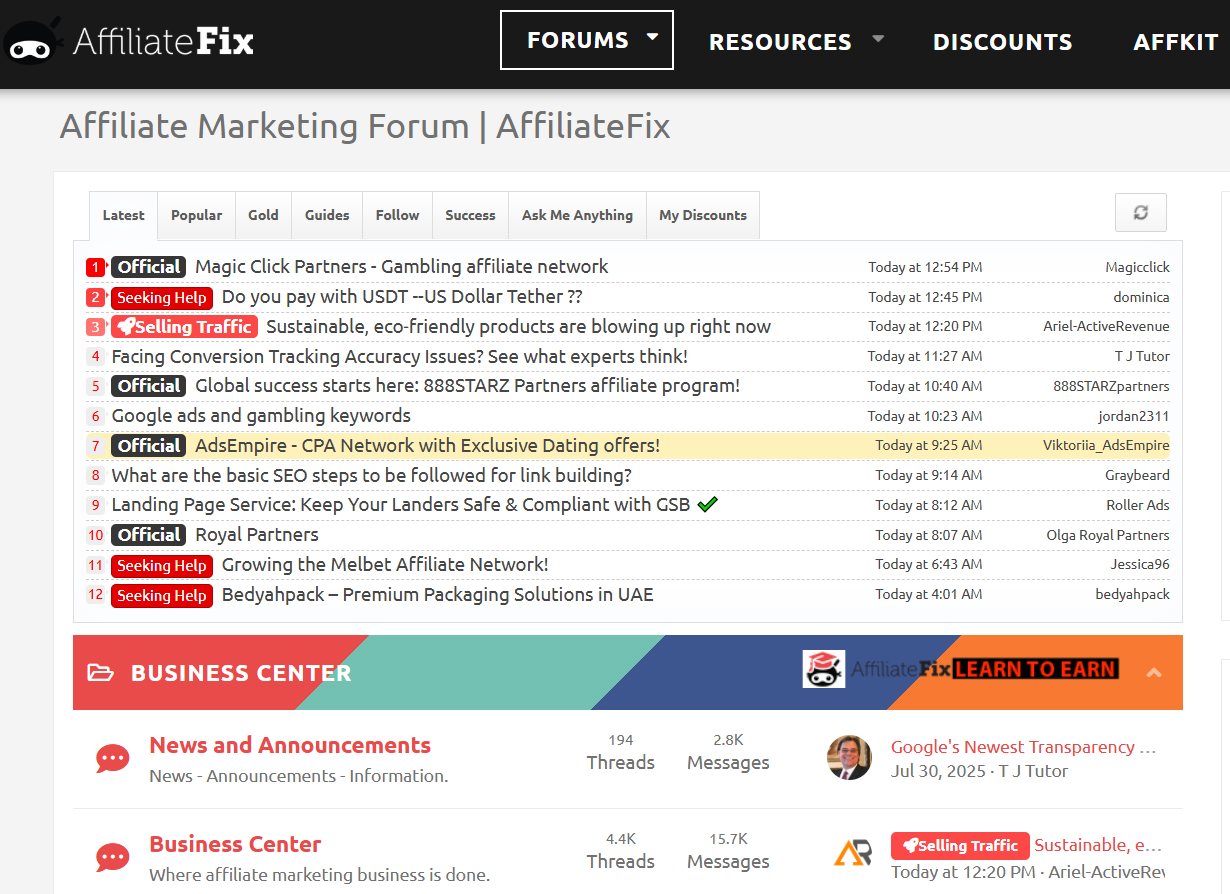Click Selling Traffic badge in latest thread list

[184, 327]
